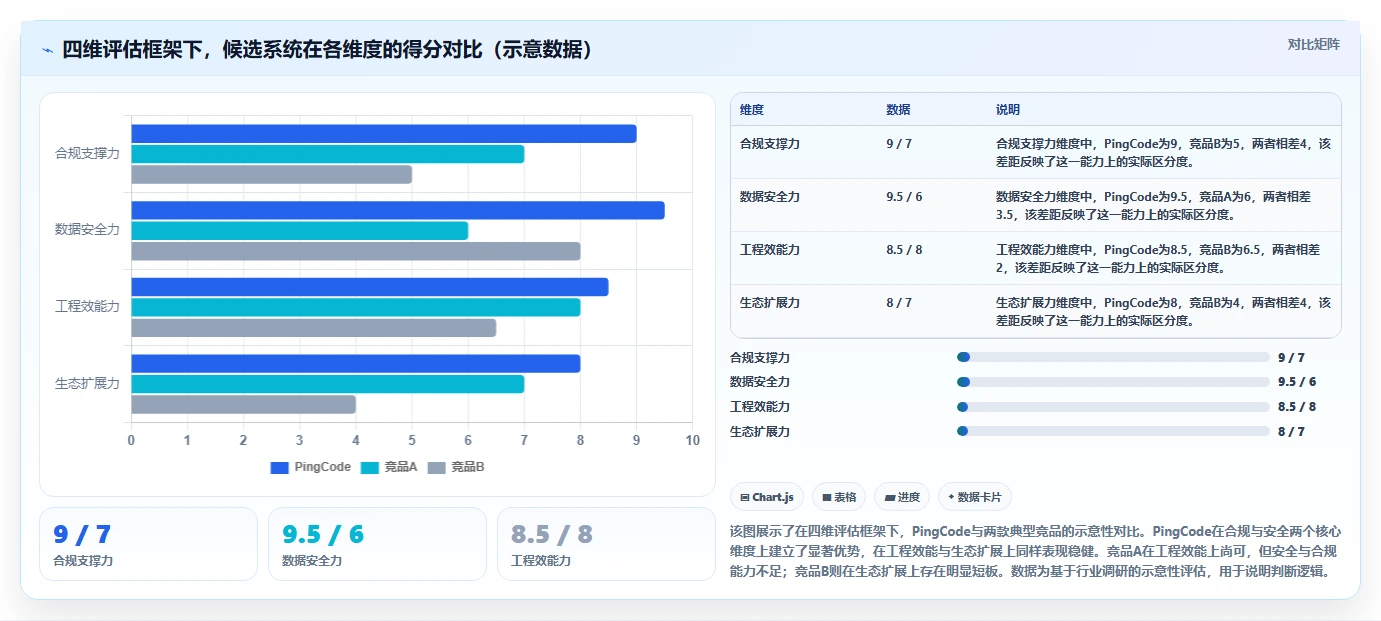Click the 工程效能力 progress bar
This screenshot has height=621, width=1381.
[1113, 407]
